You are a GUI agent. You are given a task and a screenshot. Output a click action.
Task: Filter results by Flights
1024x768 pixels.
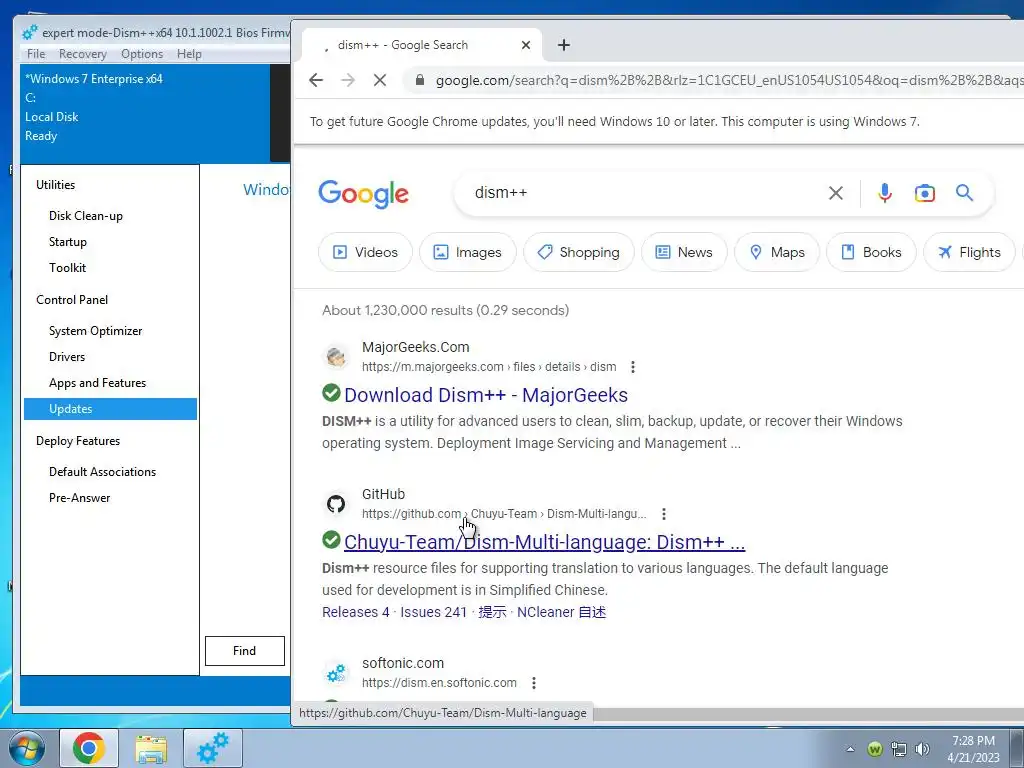point(969,252)
